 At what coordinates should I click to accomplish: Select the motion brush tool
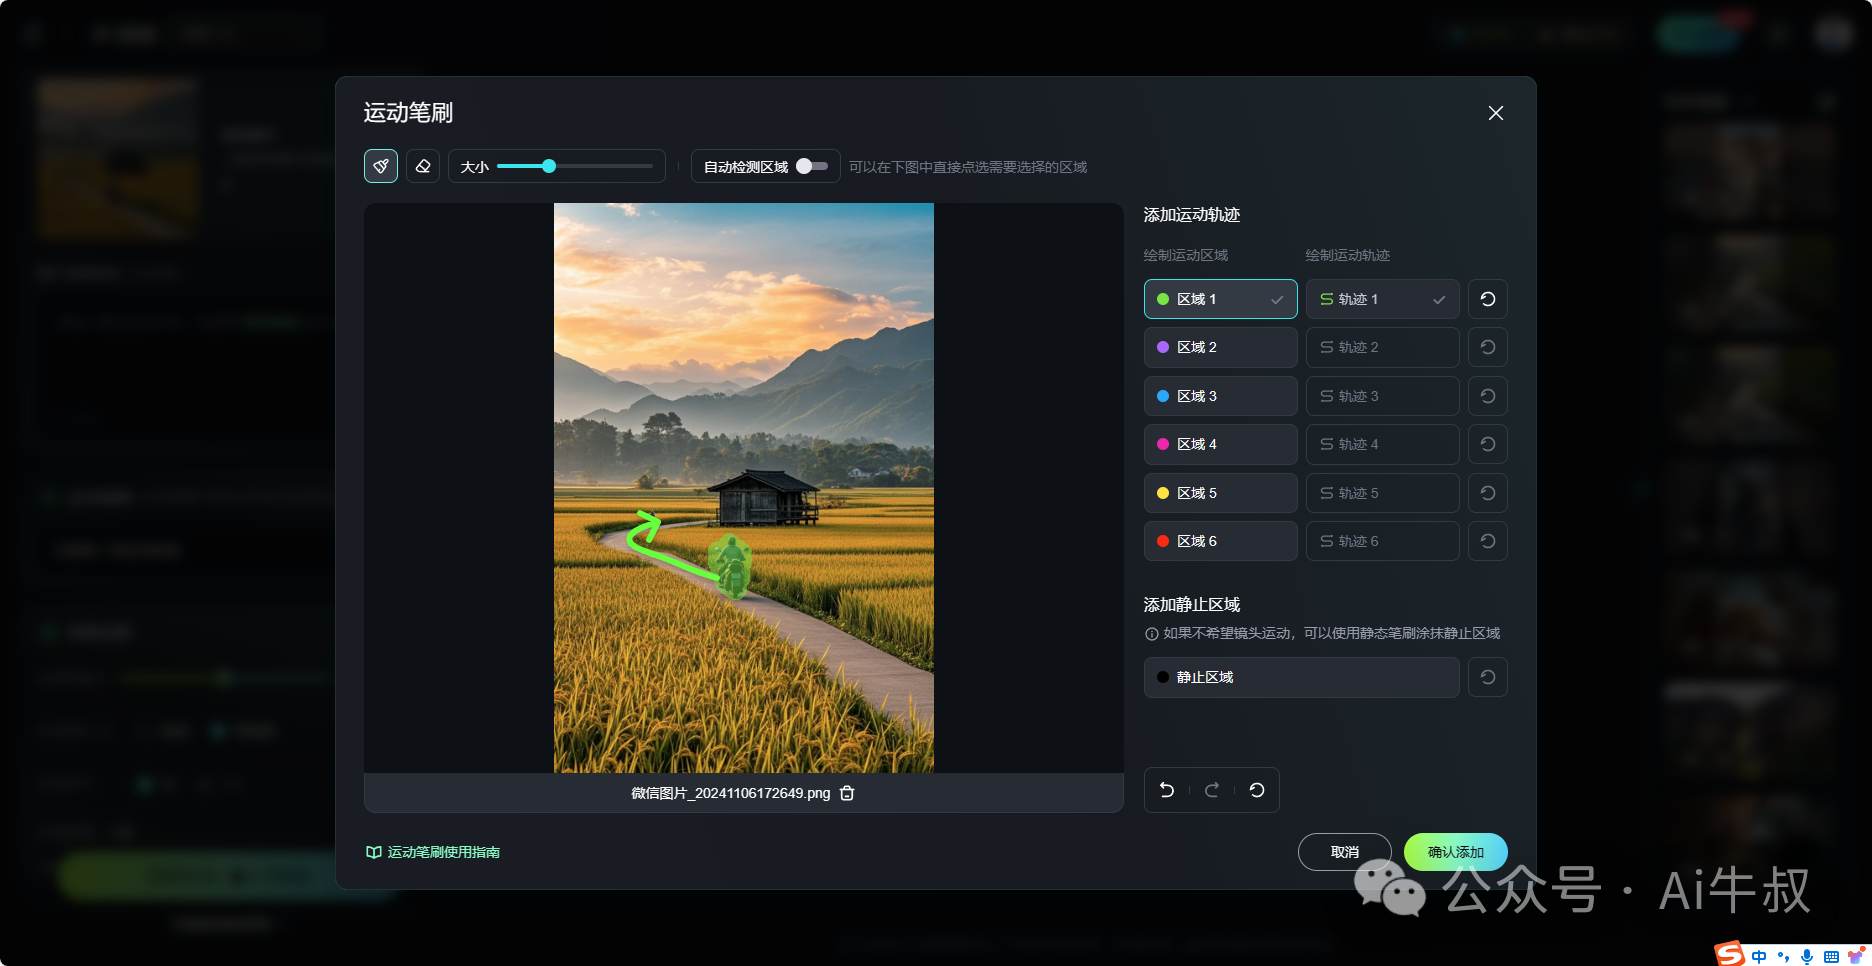pyautogui.click(x=381, y=166)
